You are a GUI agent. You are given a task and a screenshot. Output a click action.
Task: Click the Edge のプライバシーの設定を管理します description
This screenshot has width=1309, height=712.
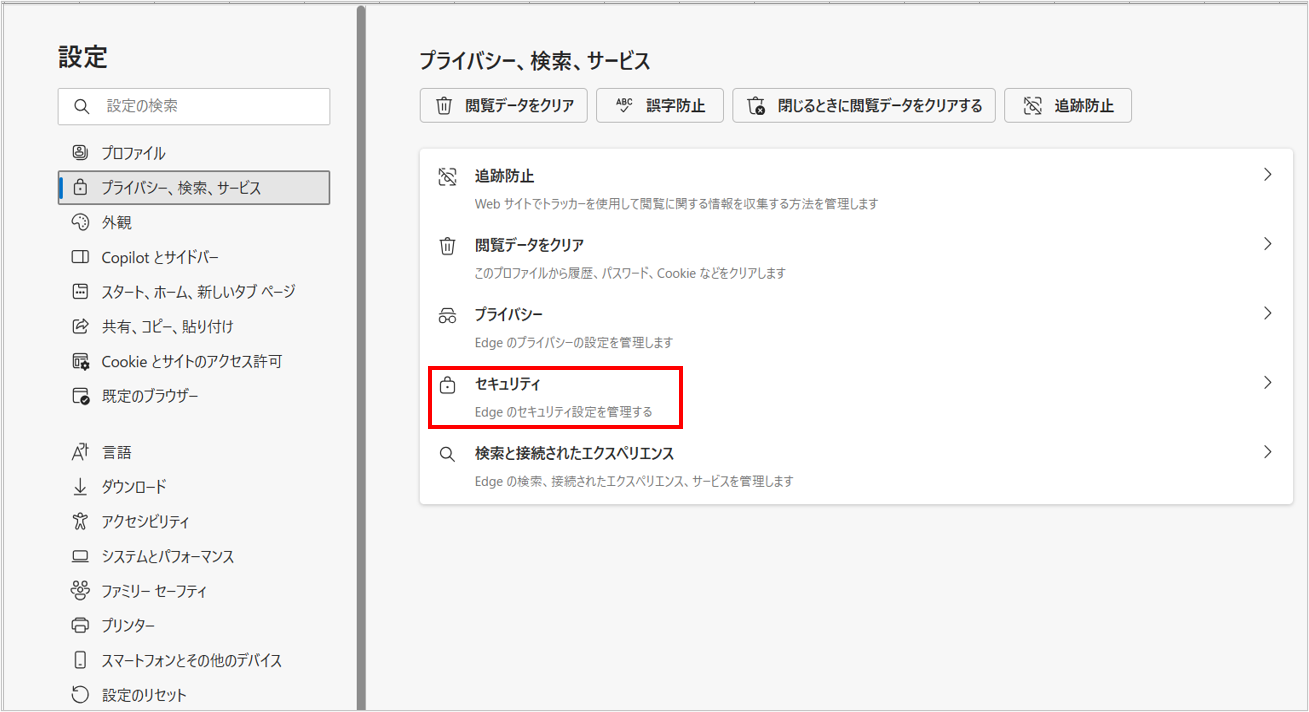574,342
